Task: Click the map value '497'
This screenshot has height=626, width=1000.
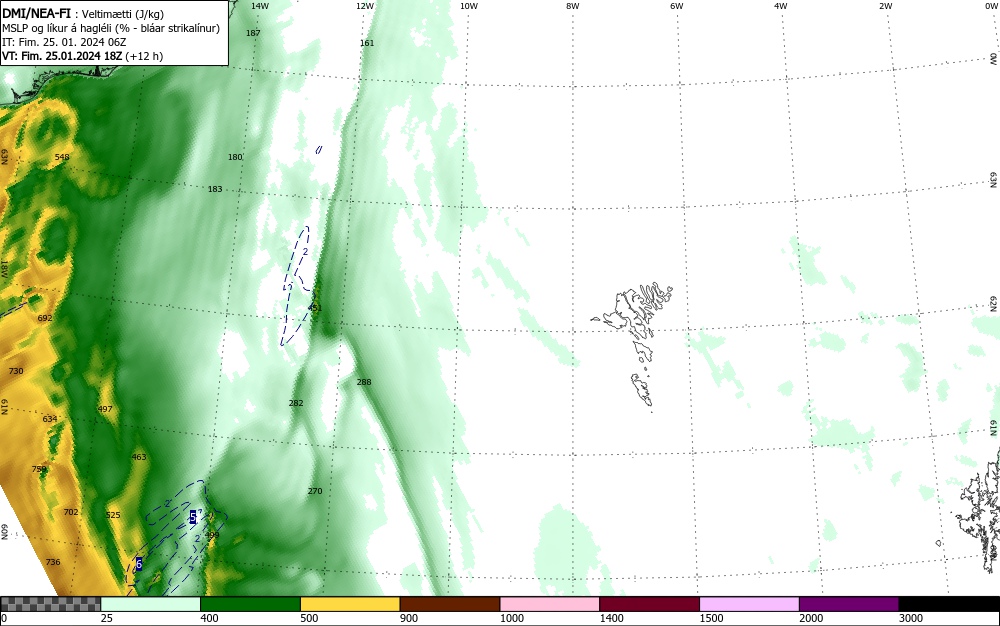Action: 105,409
